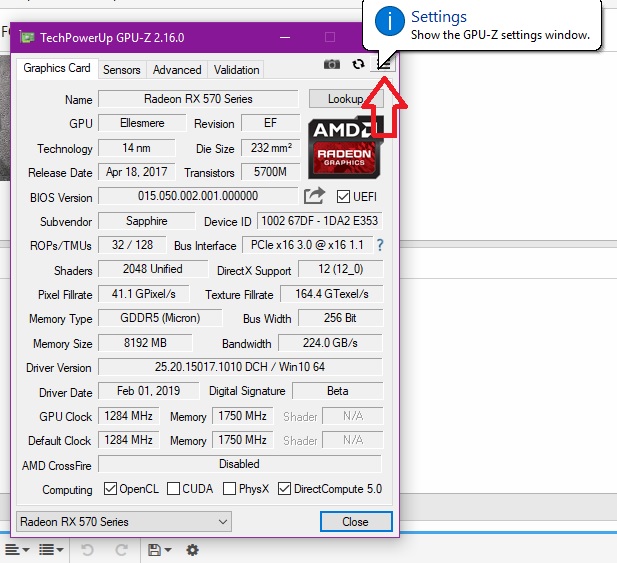The image size is (617, 563).
Task: Toggle the PhysX checkbox
Action: (229, 489)
